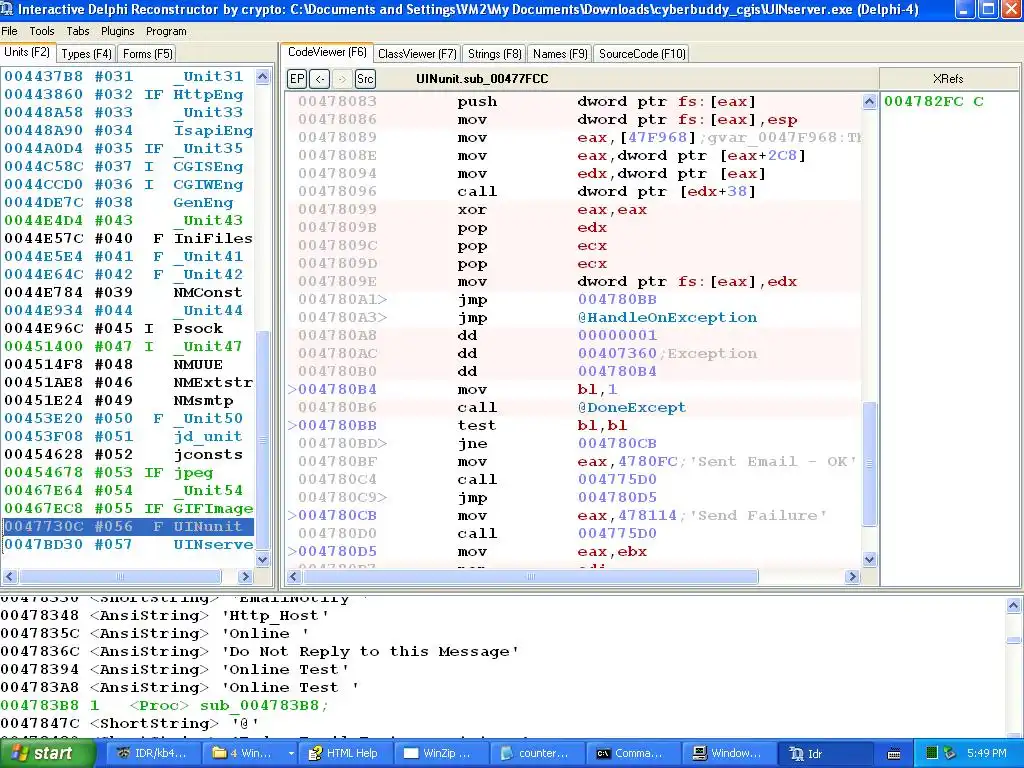Click the code viewer scroll down arrow
The image size is (1024, 768).
tap(869, 559)
